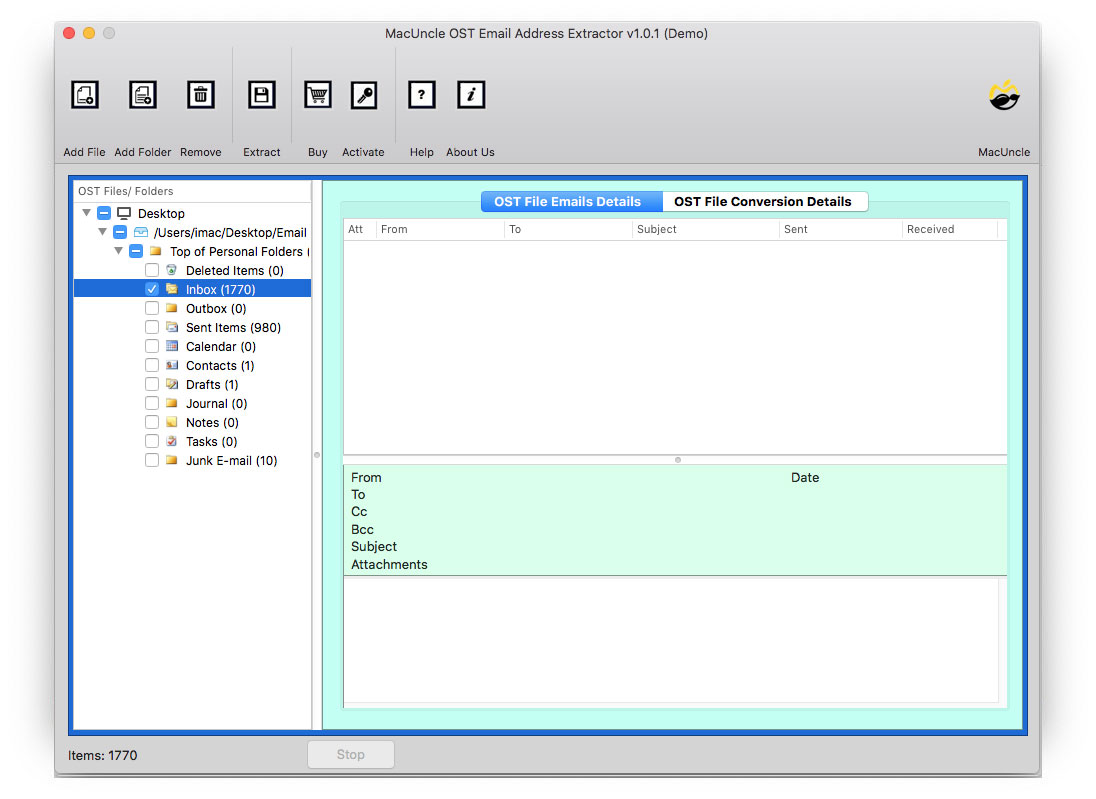Click the Activate key icon
Screen dimensions: 1096x799
(x=364, y=95)
